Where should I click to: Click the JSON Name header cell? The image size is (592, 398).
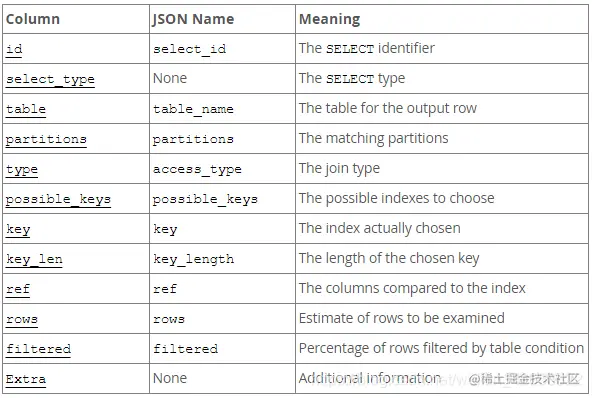coord(222,19)
